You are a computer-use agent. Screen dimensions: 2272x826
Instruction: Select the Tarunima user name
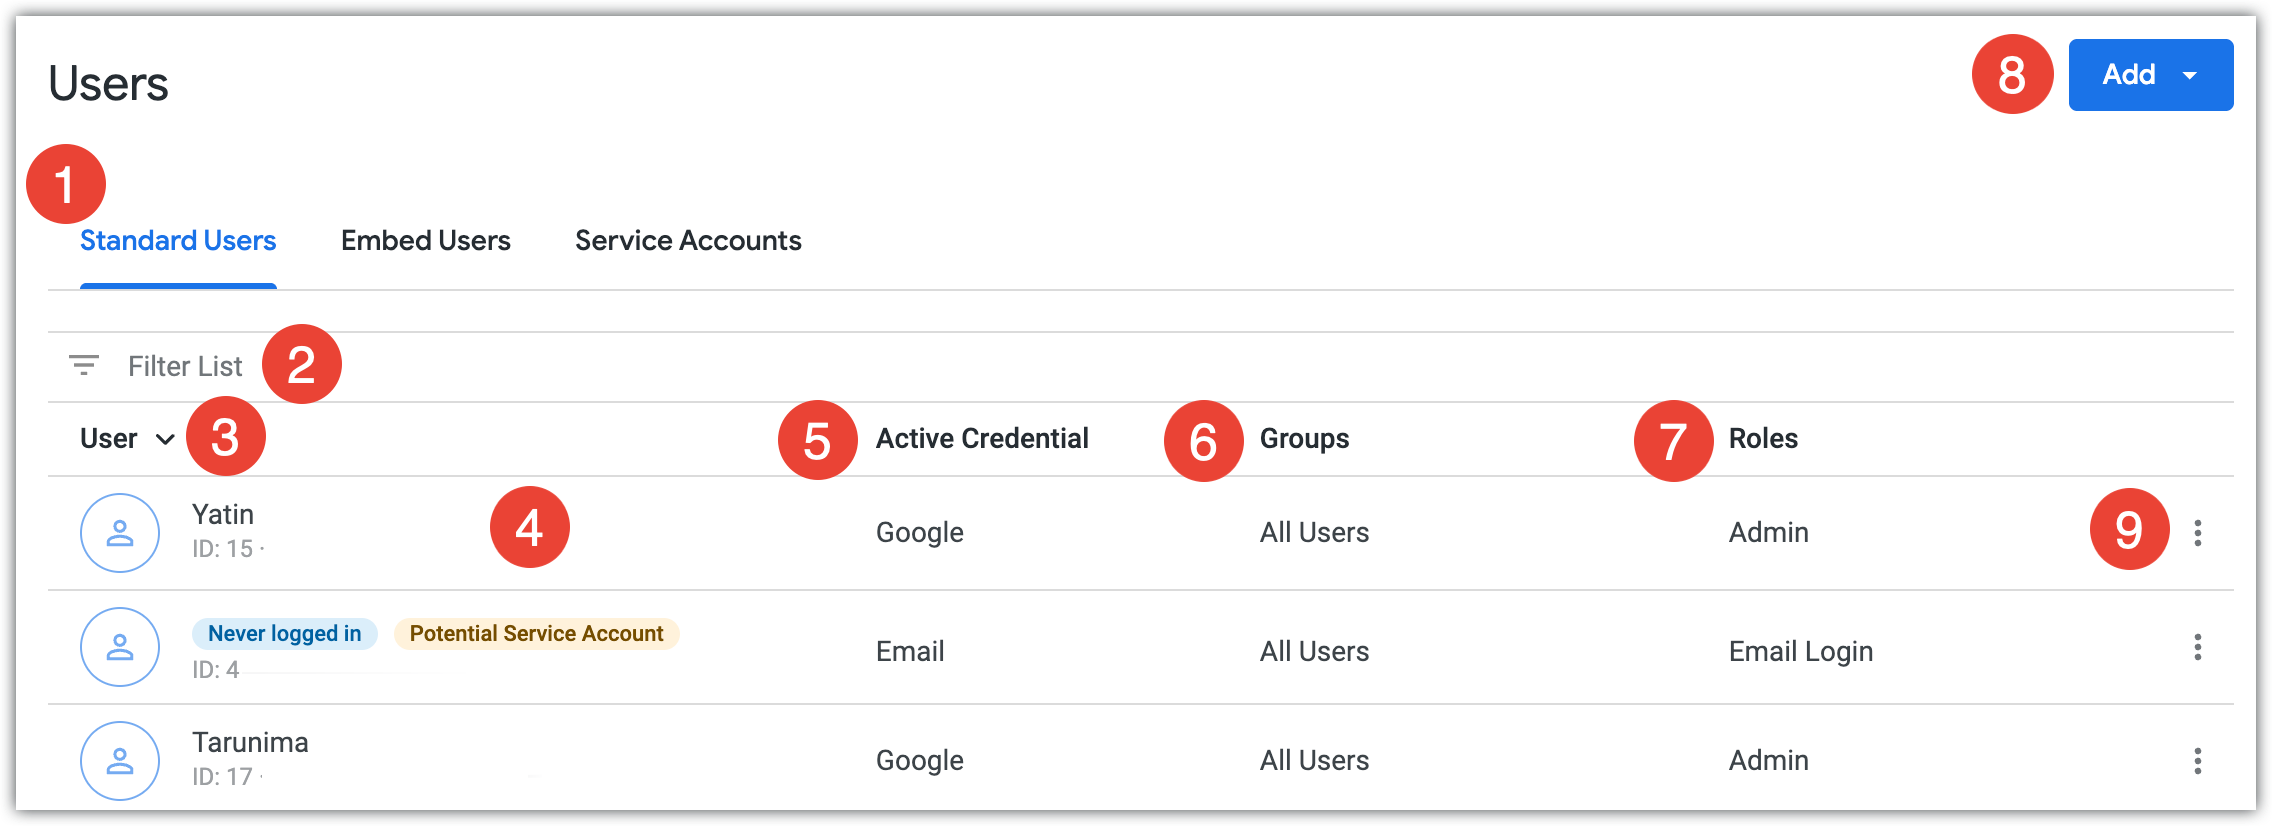click(250, 743)
